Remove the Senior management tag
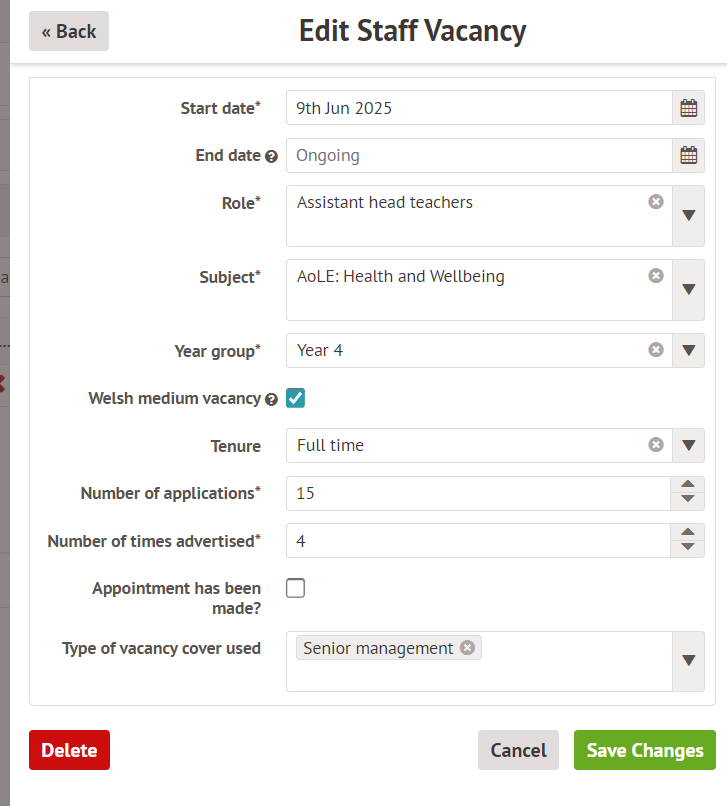Screen dimensions: 727x806 (x=467, y=648)
